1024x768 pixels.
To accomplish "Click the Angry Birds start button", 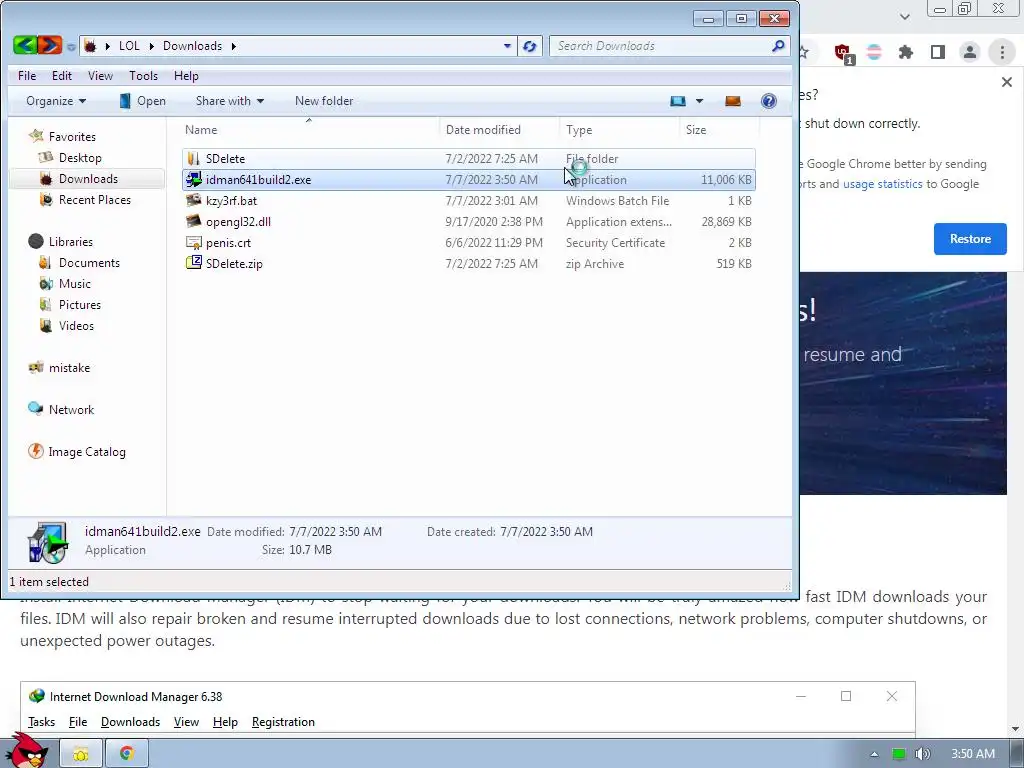I will pyautogui.click(x=27, y=750).
